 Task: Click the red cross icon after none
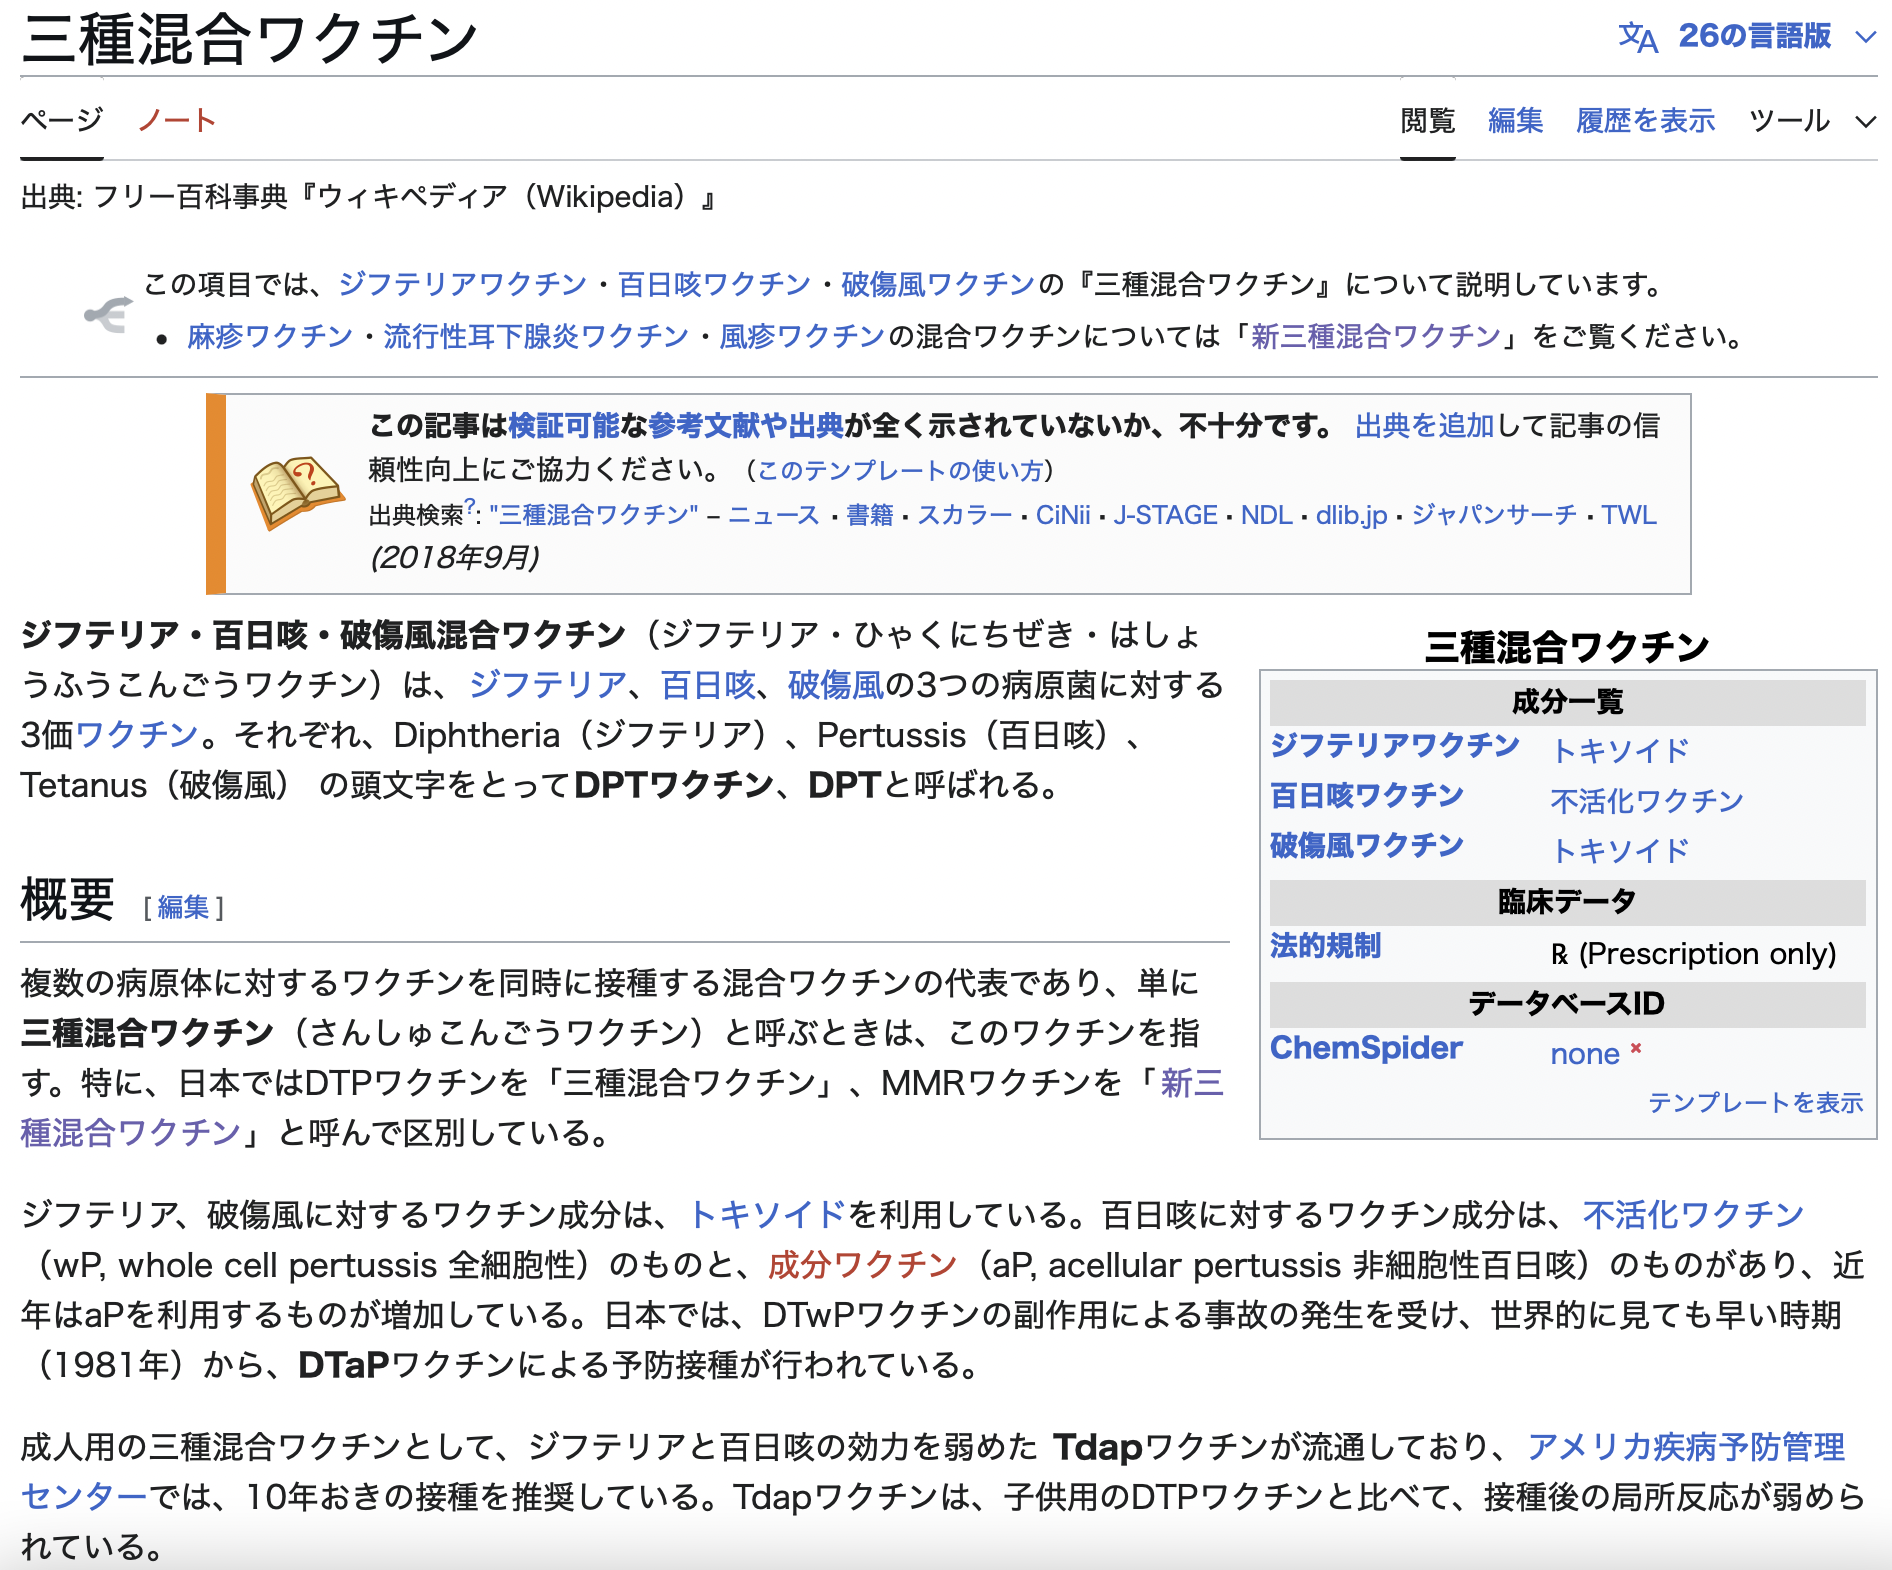[1636, 1048]
